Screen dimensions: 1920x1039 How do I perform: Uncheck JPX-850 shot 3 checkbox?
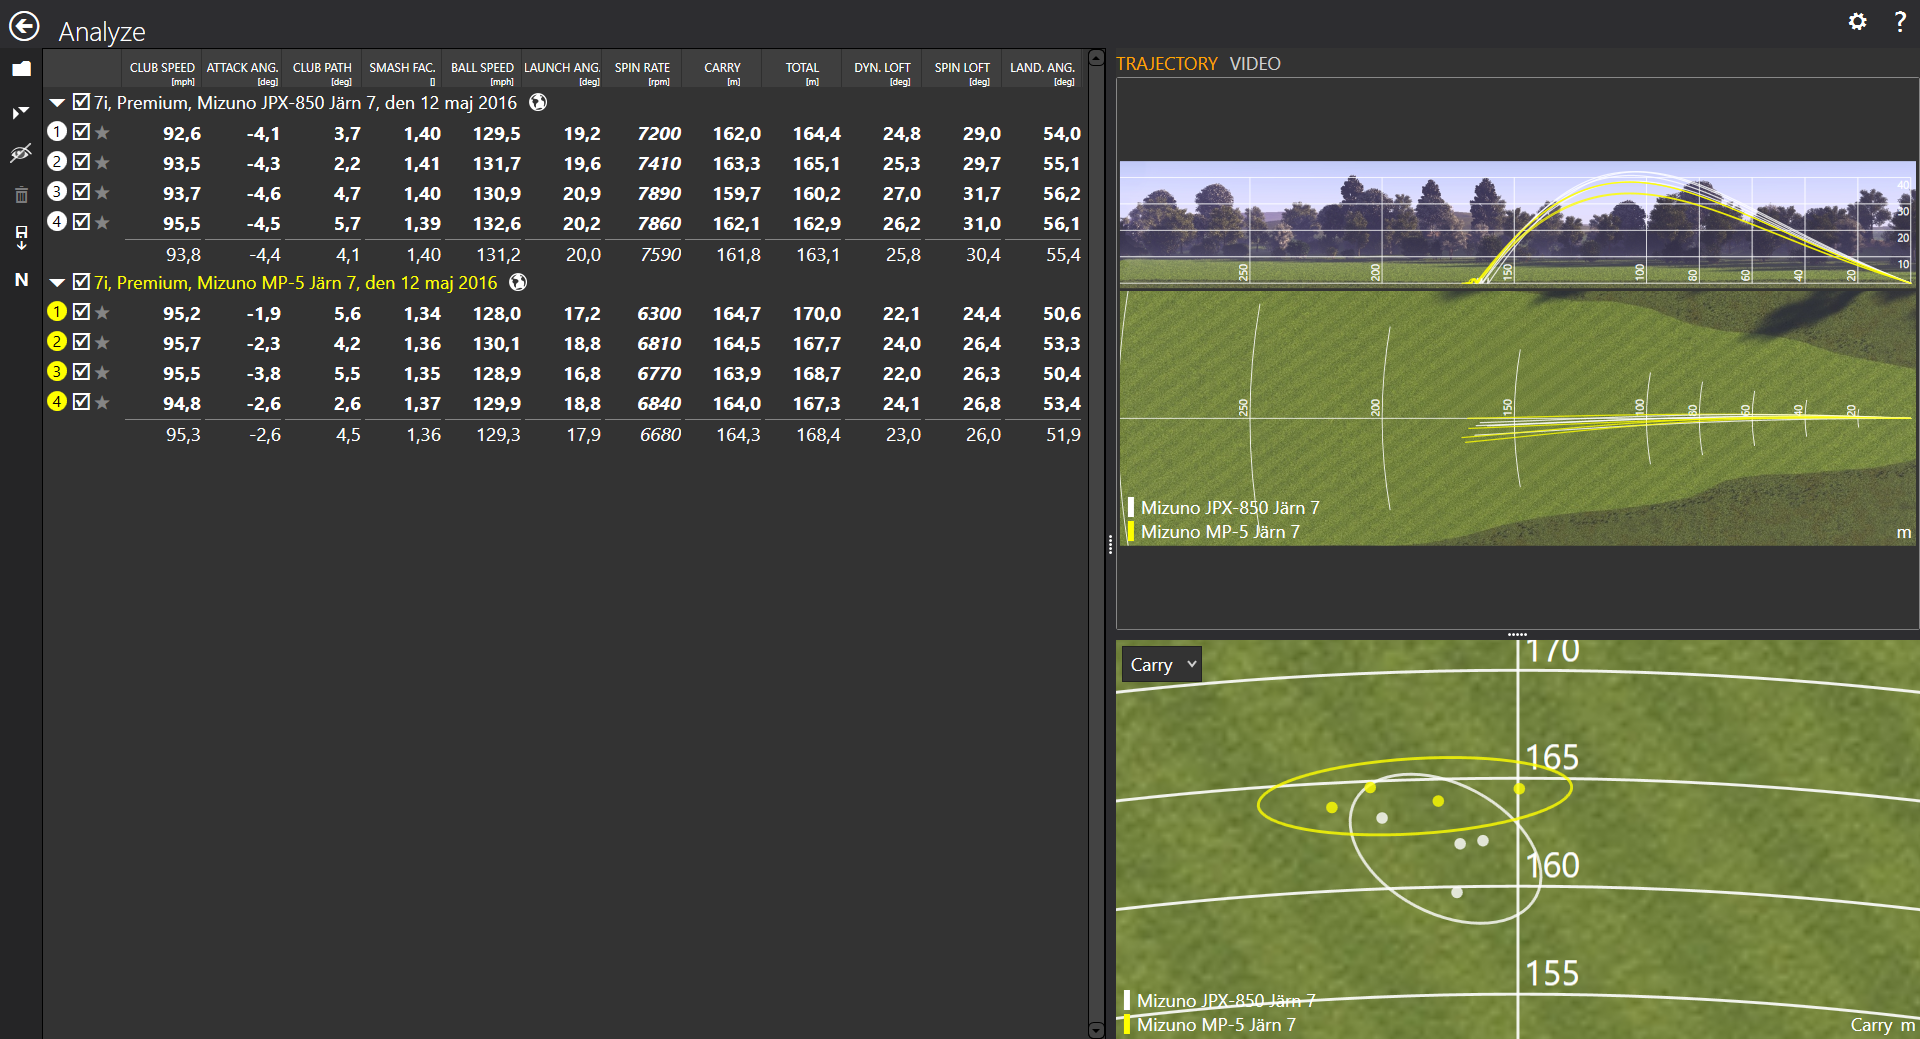click(x=81, y=191)
